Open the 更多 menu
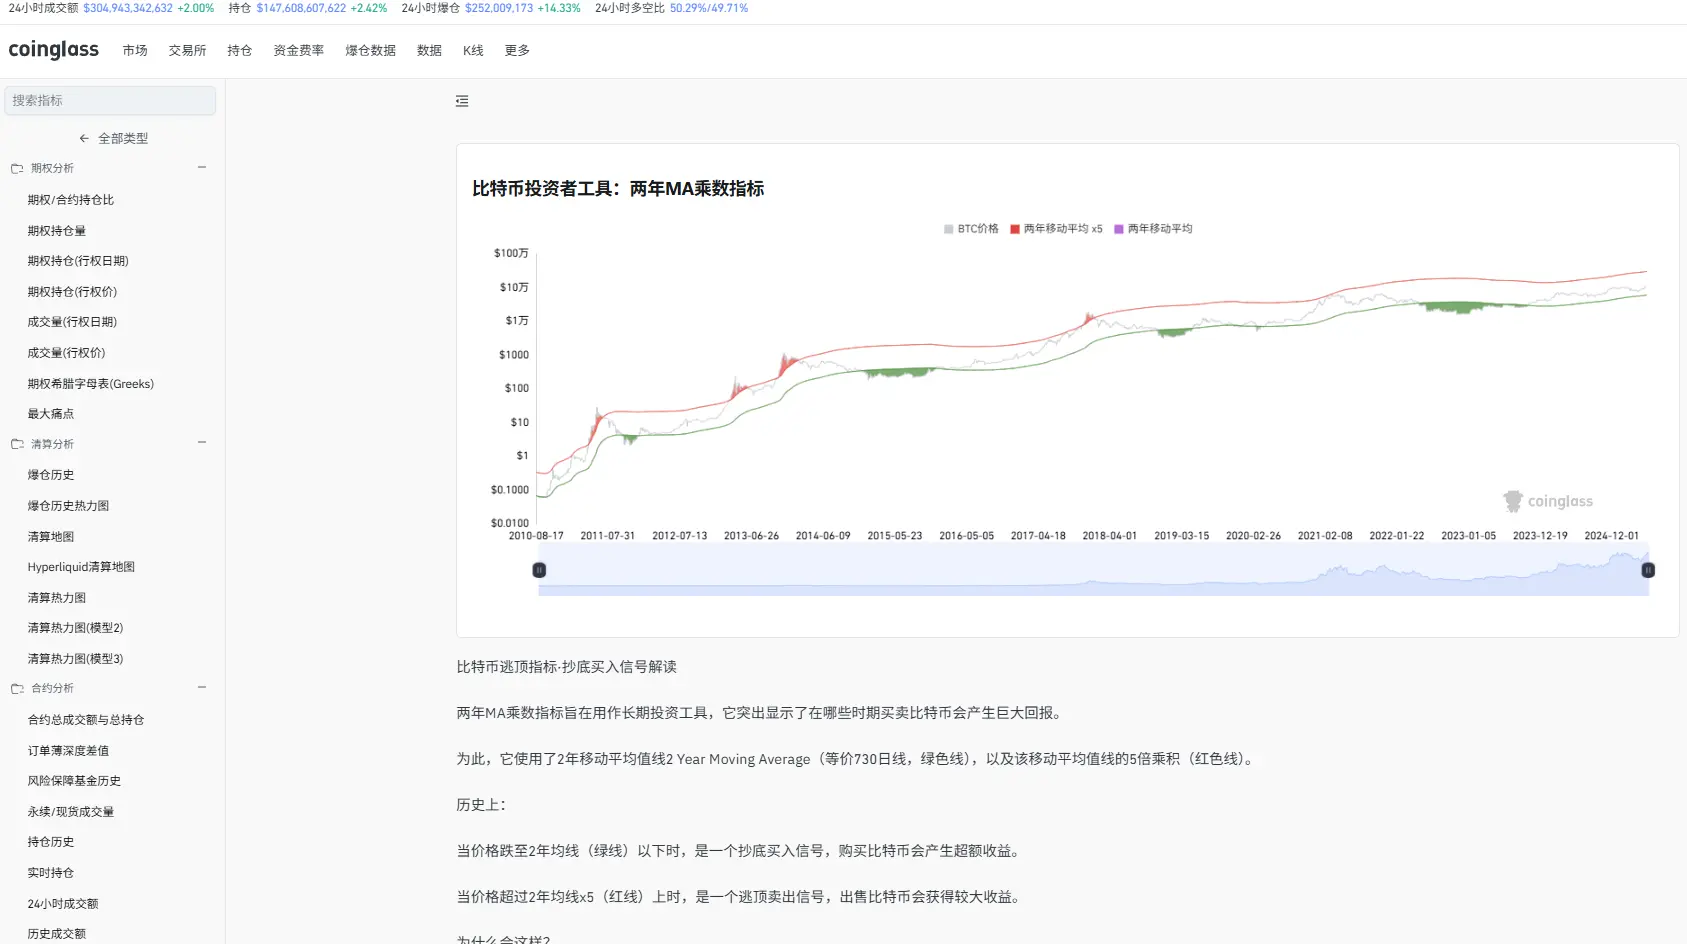1687x944 pixels. click(x=517, y=51)
